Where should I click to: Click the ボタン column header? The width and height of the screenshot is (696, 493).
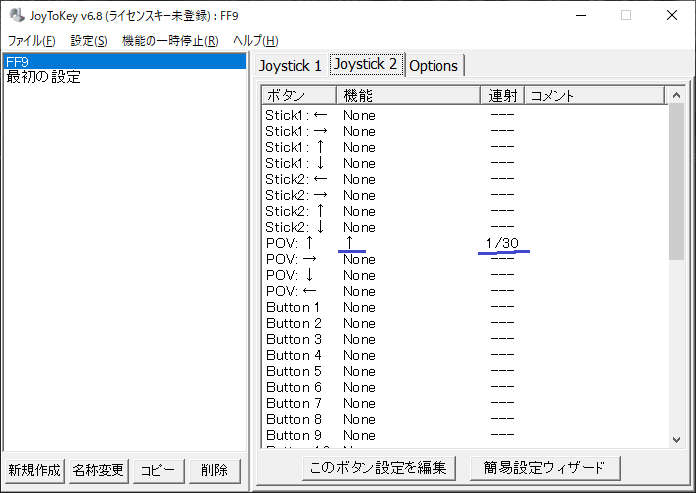300,95
